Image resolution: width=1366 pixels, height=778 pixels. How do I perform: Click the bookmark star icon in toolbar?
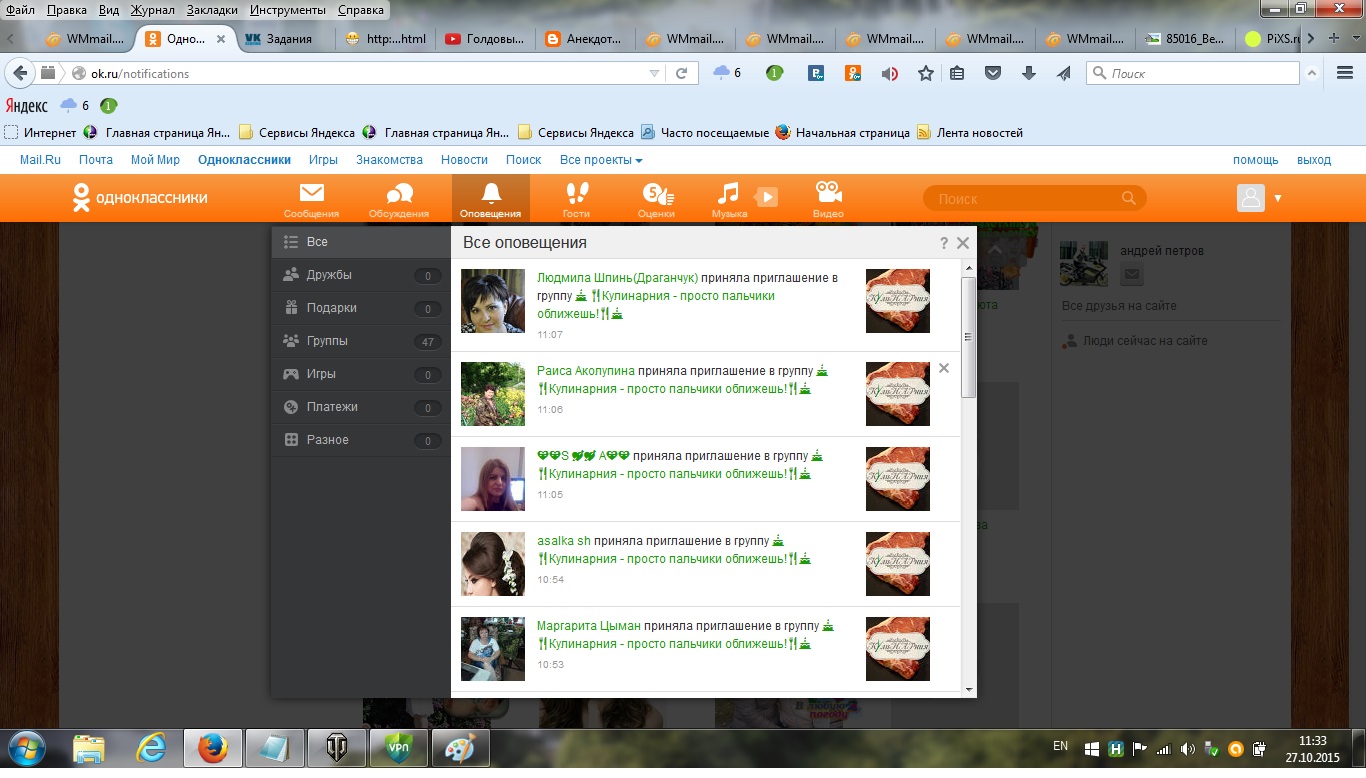pyautogui.click(x=926, y=73)
